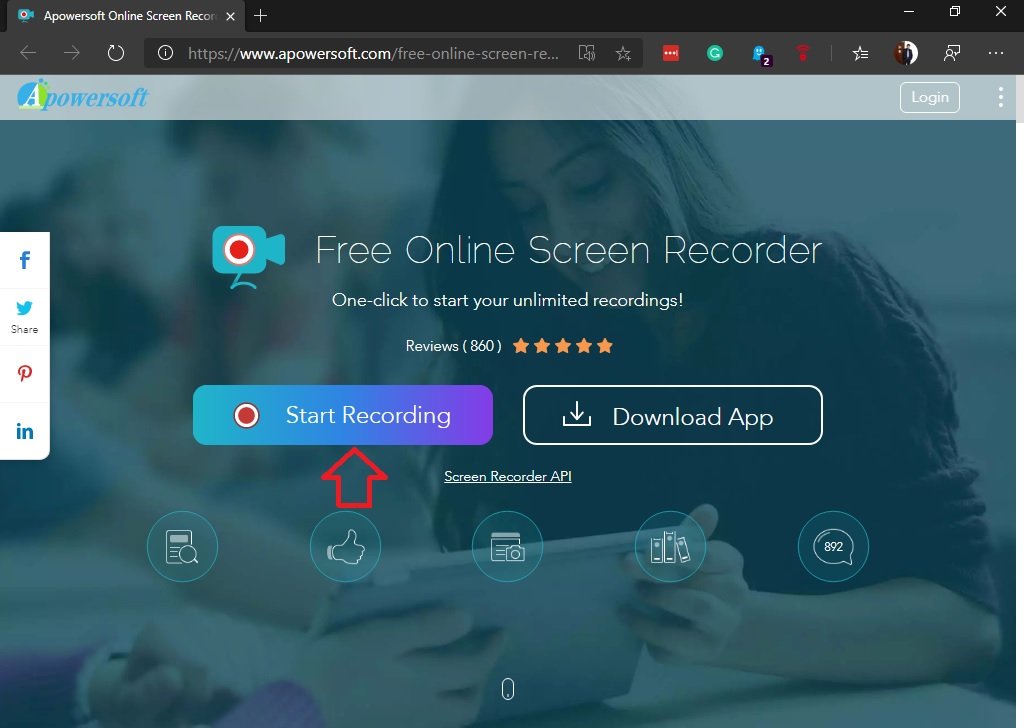The height and width of the screenshot is (728, 1024).
Task: Click the five-star review rating
Action: tap(562, 346)
